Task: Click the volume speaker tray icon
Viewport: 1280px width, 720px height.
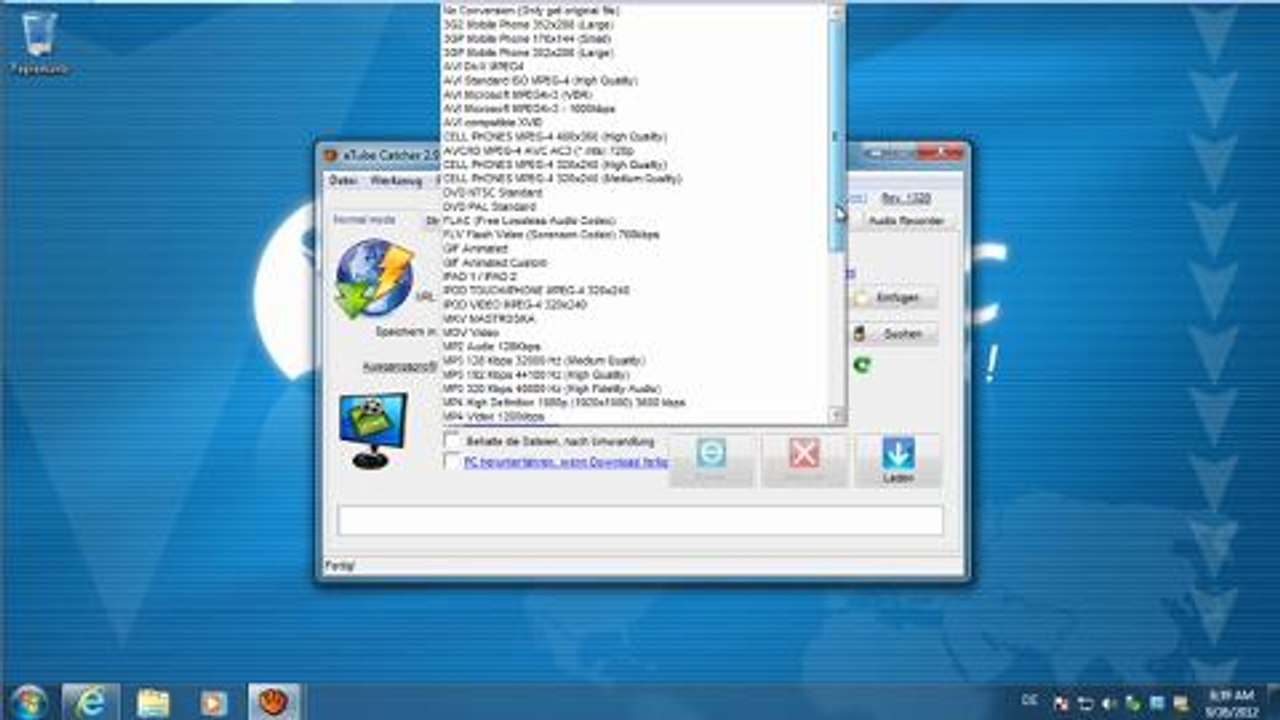Action: click(1108, 702)
